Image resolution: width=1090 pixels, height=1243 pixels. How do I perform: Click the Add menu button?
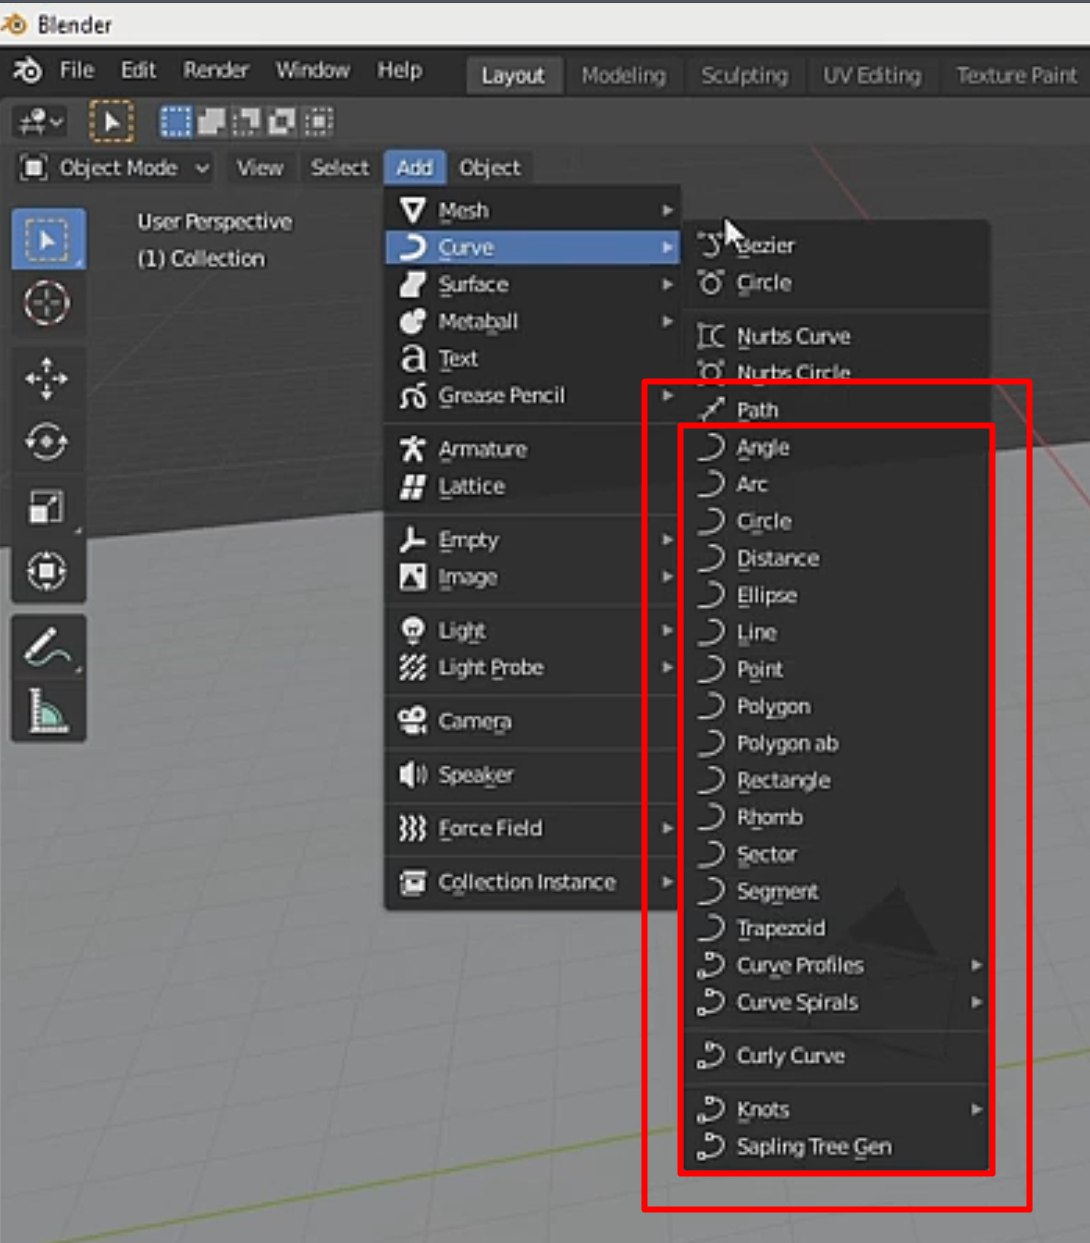point(415,167)
